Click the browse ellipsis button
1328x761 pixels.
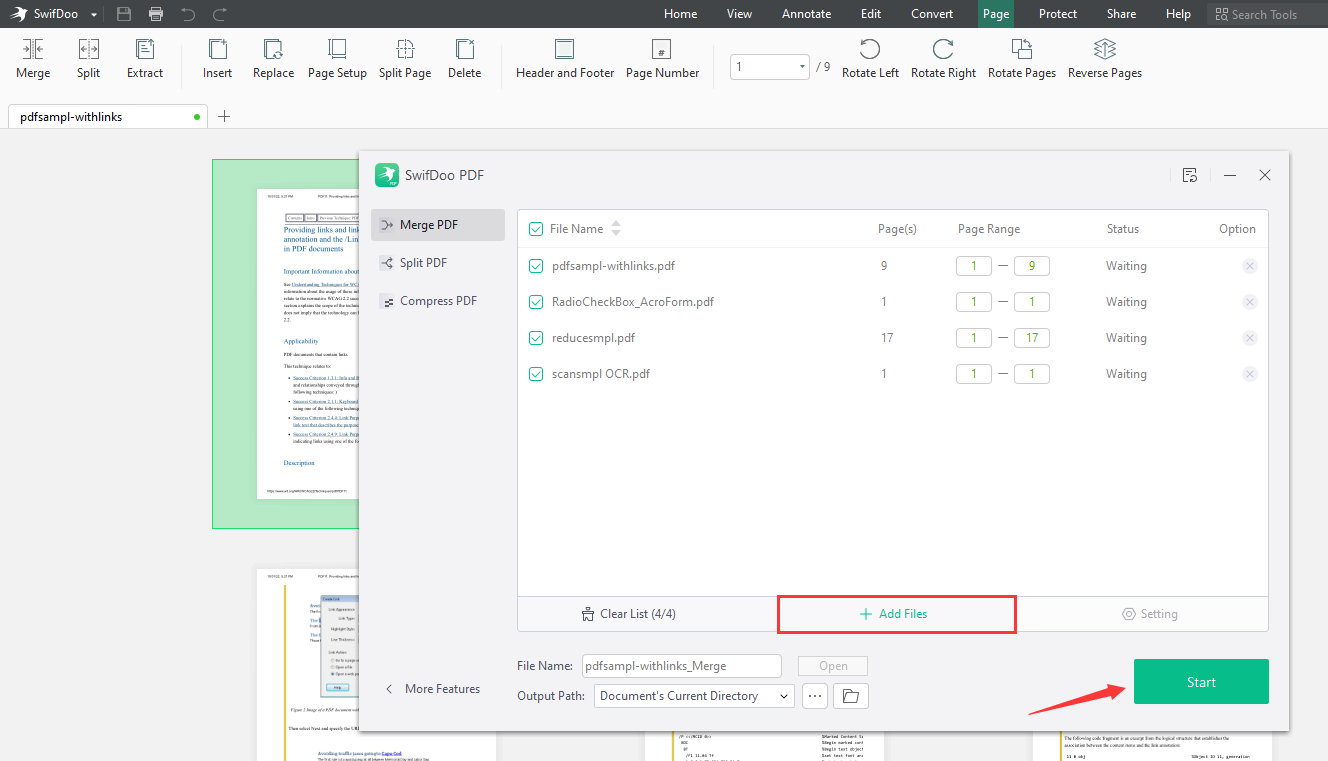[815, 696]
